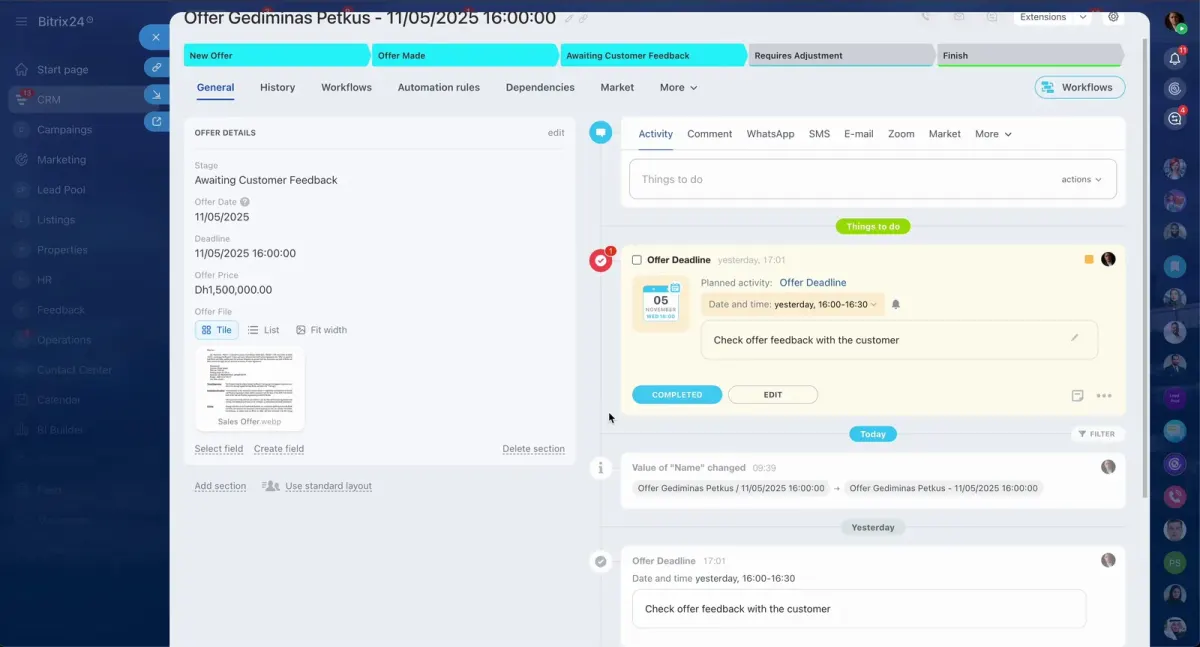Switch to E-mail tab

pos(858,134)
